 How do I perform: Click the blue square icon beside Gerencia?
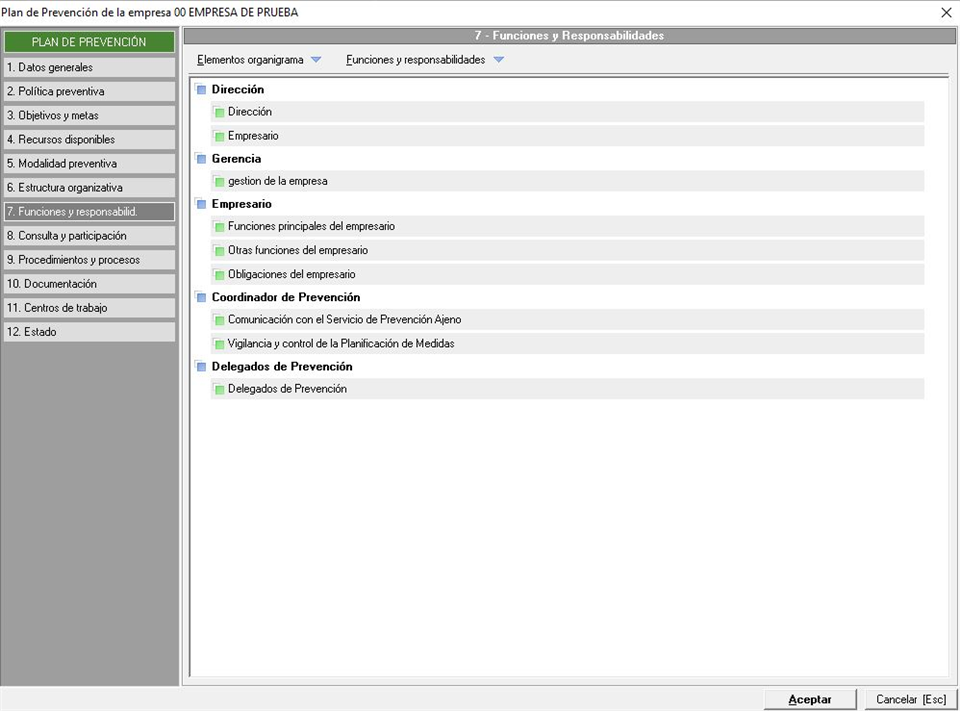(201, 159)
